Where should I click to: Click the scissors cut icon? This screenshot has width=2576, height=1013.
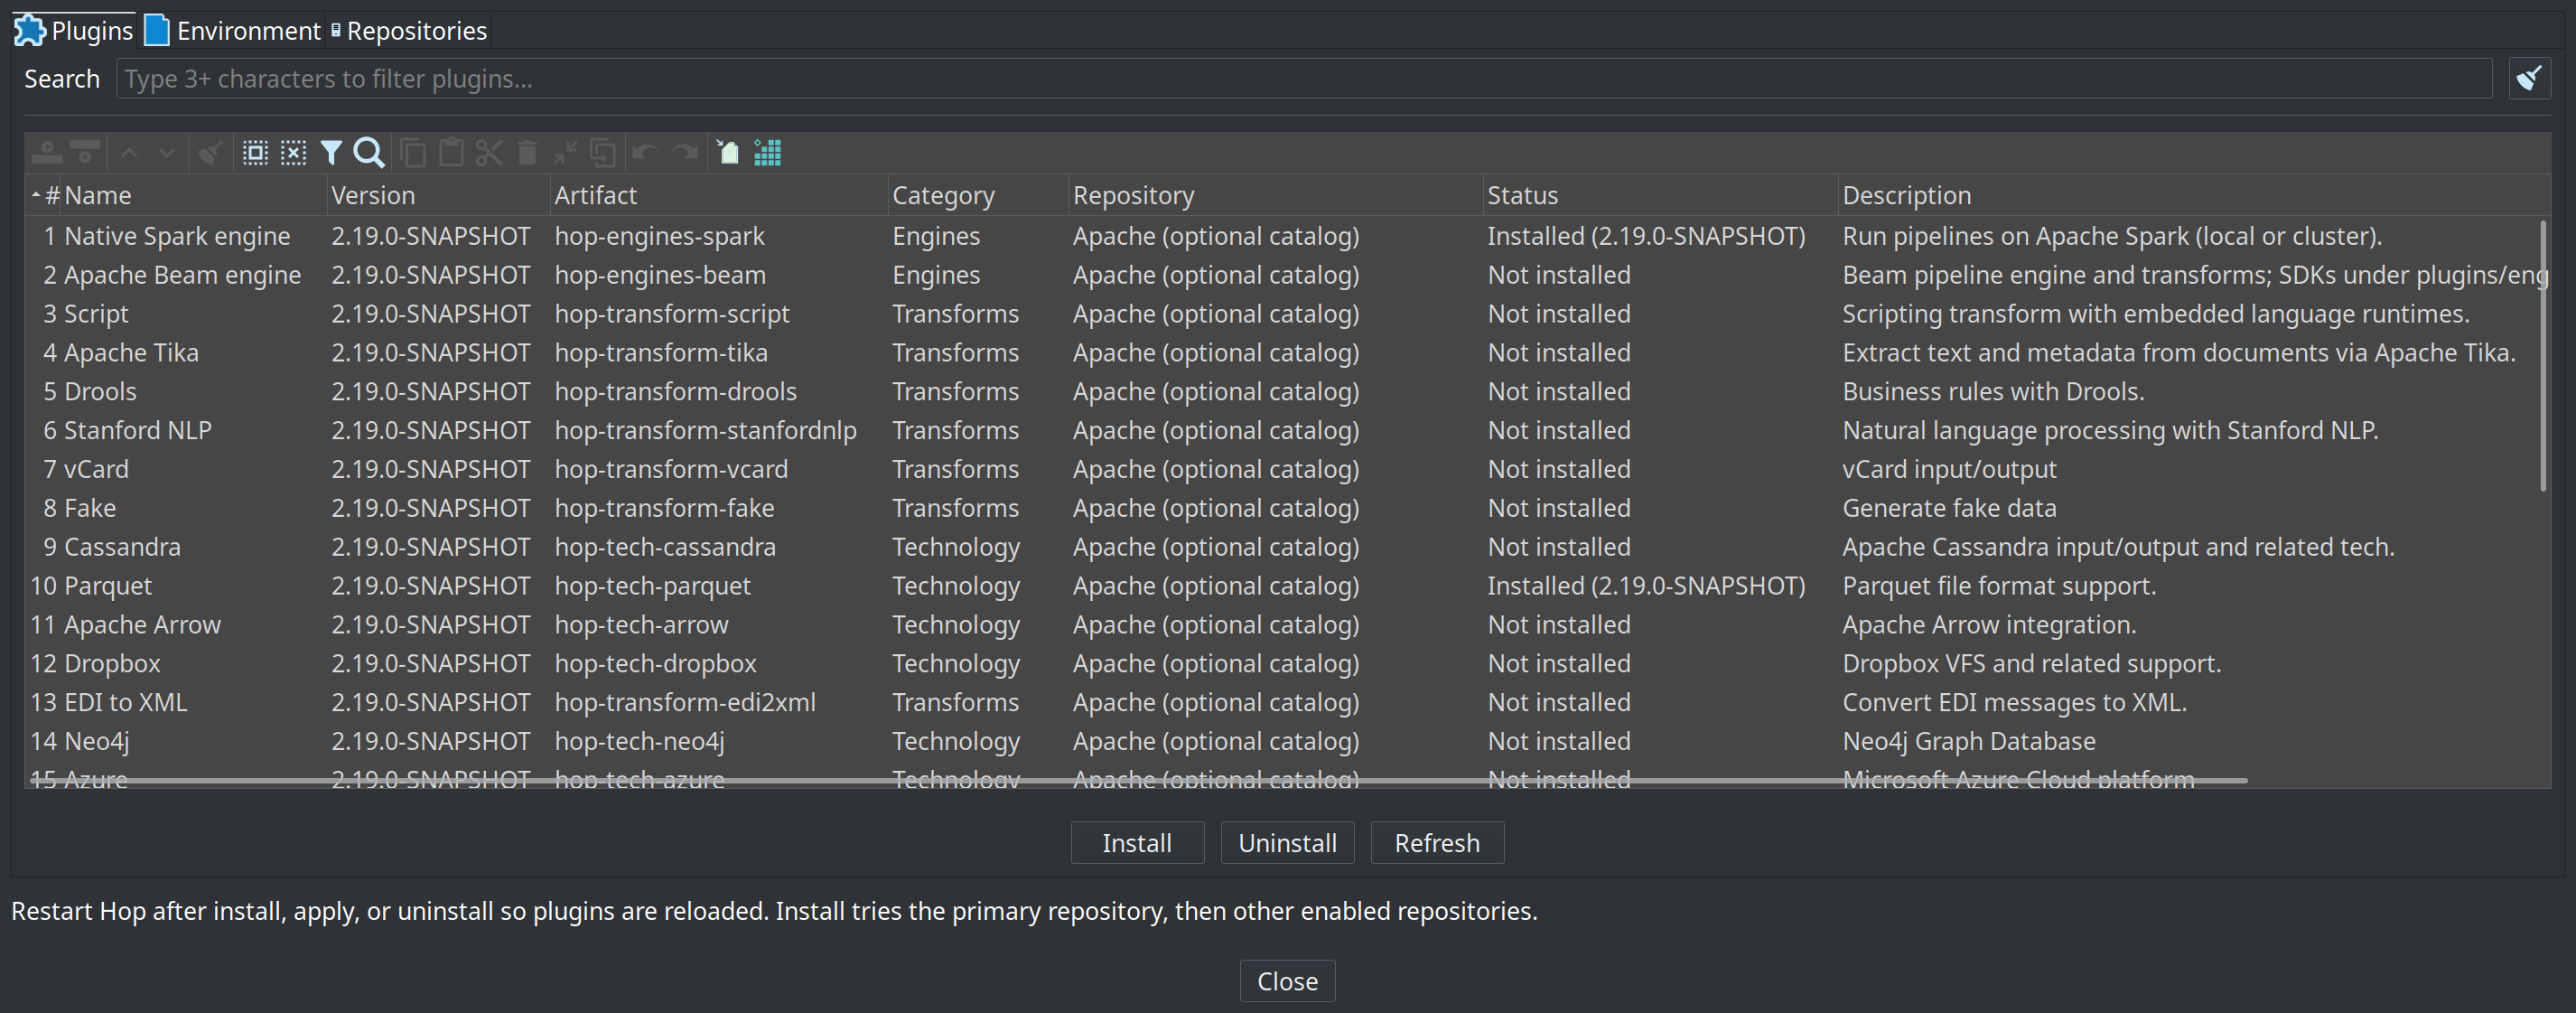click(489, 153)
